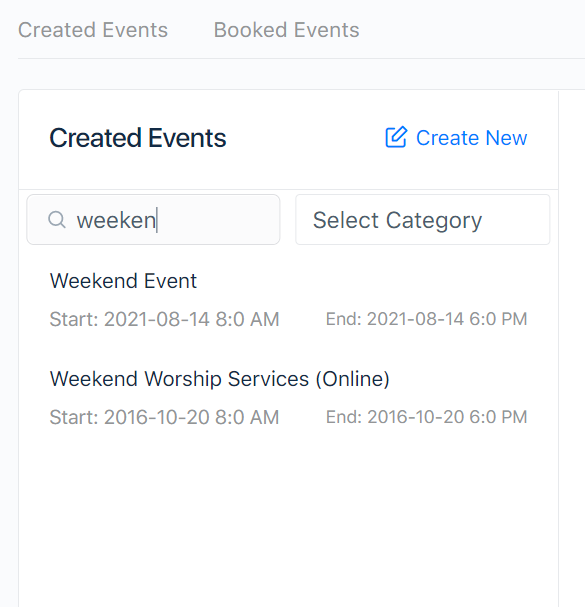Image resolution: width=585 pixels, height=607 pixels.
Task: Click the End 2021-08-14 6:0 PM text
Action: [x=426, y=319]
